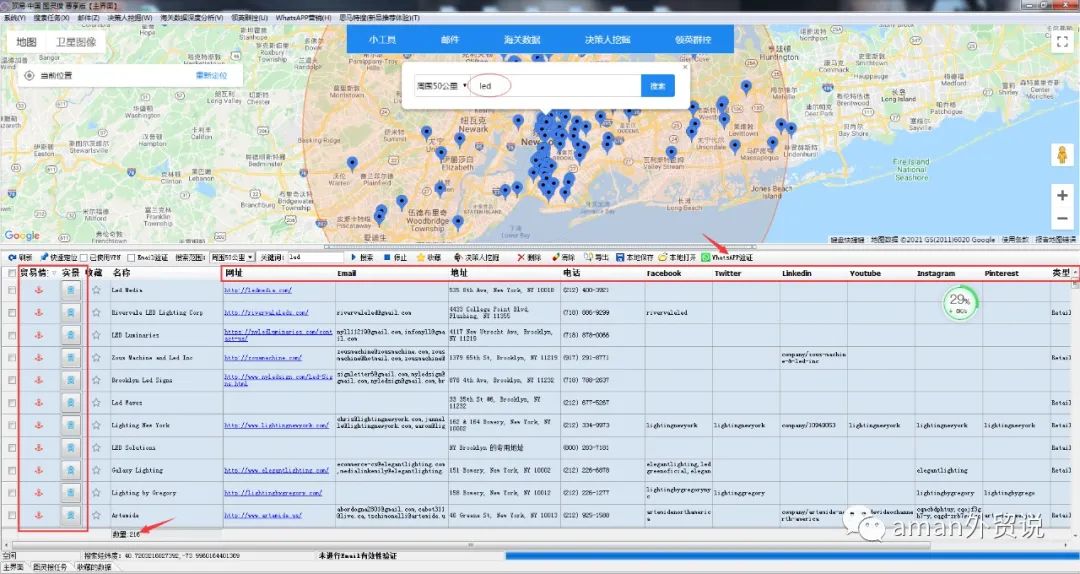Open the artemide.us website link
The image size is (1080, 574).
tap(262, 515)
